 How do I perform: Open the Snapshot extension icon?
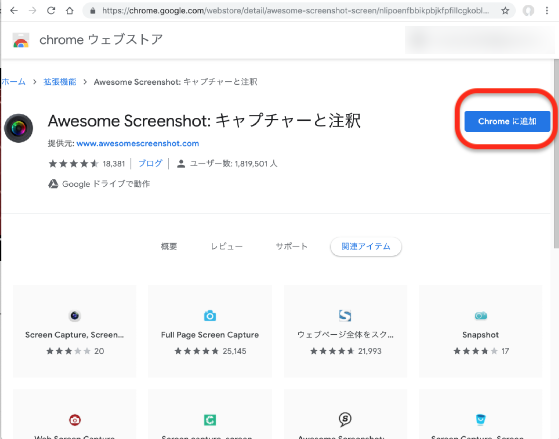(481, 316)
